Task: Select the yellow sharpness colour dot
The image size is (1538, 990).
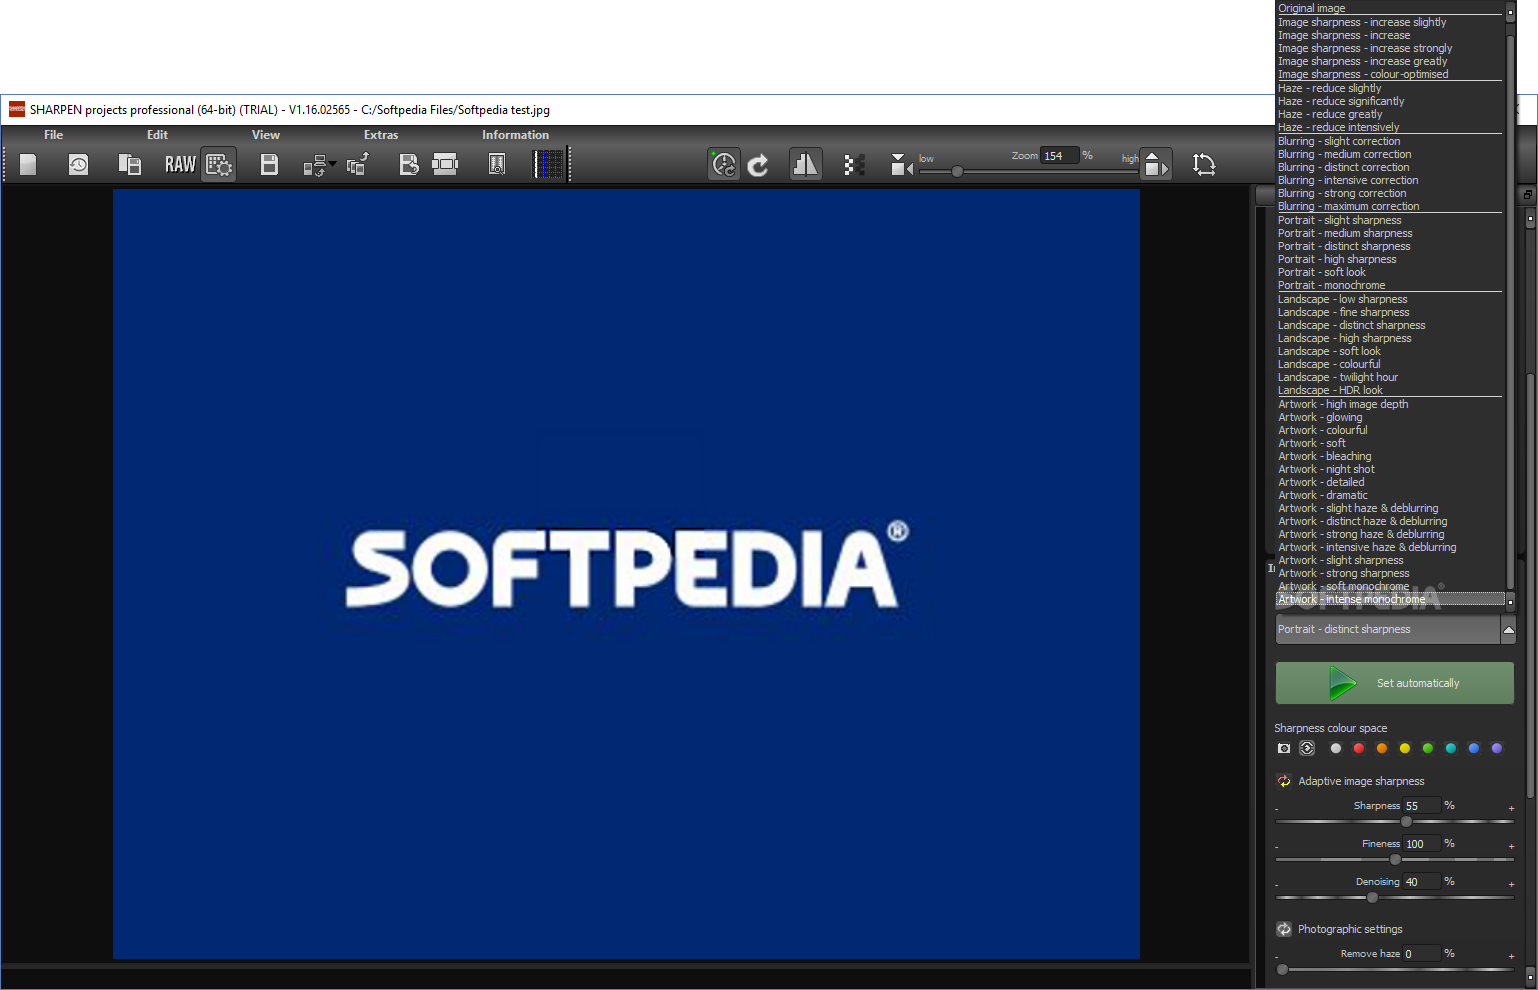Action: (x=1404, y=748)
